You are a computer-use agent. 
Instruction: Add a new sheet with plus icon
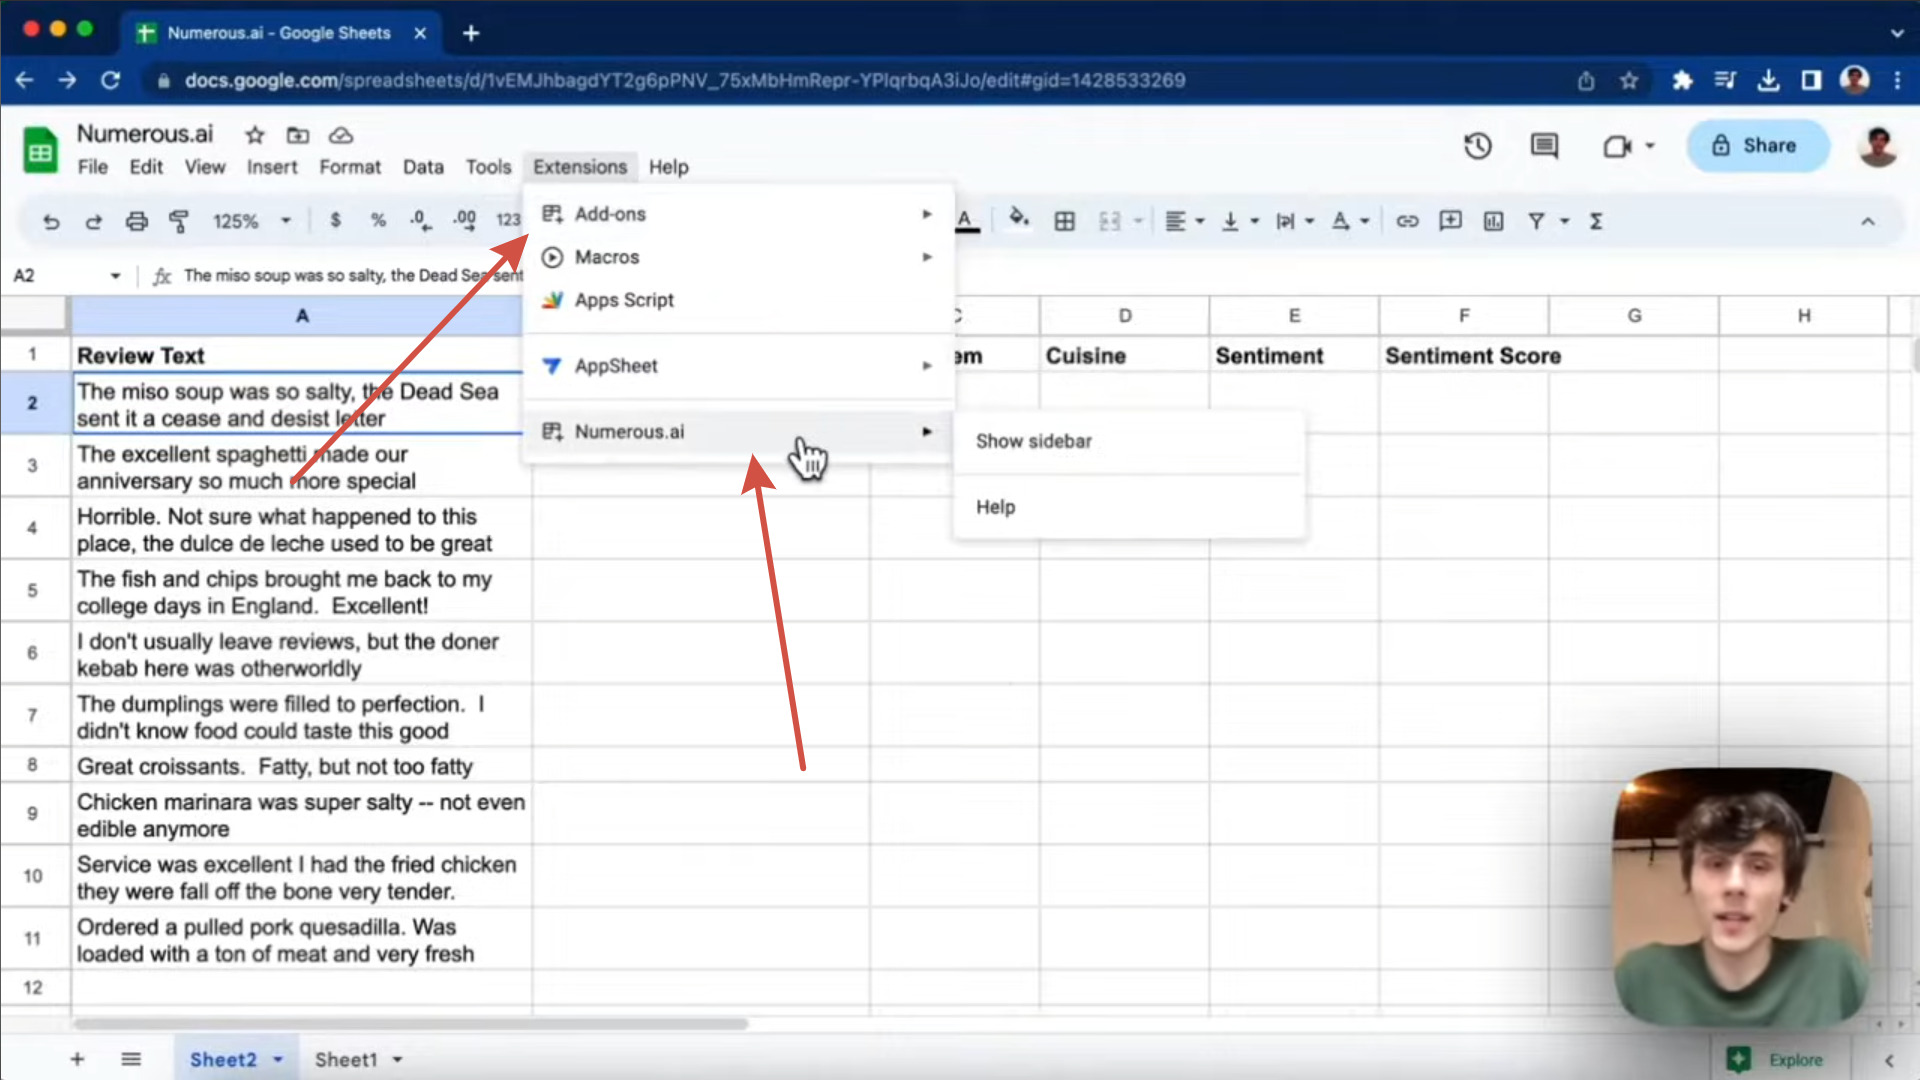[77, 1059]
